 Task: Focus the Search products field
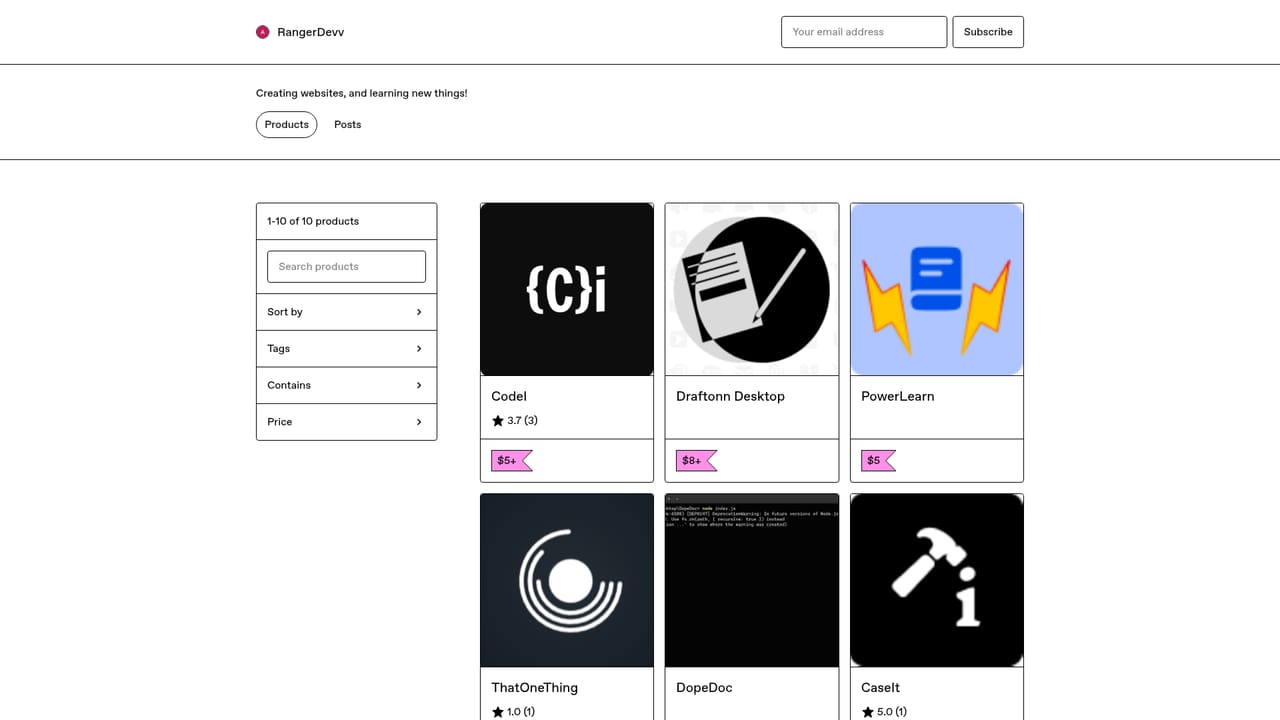tap(346, 267)
